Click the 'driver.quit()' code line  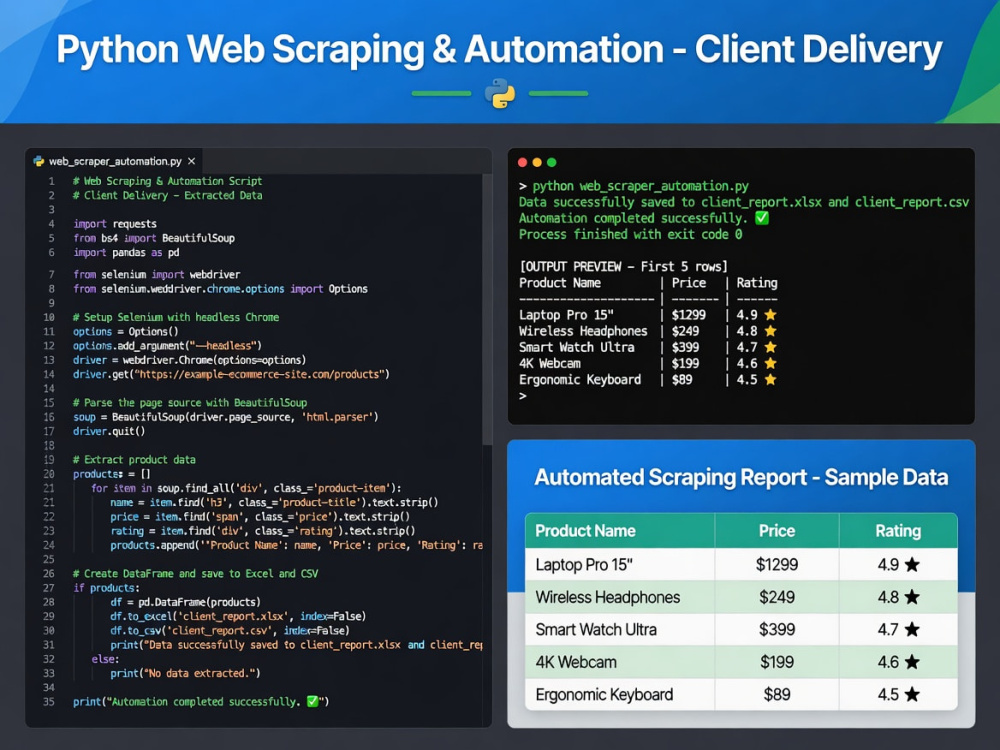pyautogui.click(x=109, y=431)
